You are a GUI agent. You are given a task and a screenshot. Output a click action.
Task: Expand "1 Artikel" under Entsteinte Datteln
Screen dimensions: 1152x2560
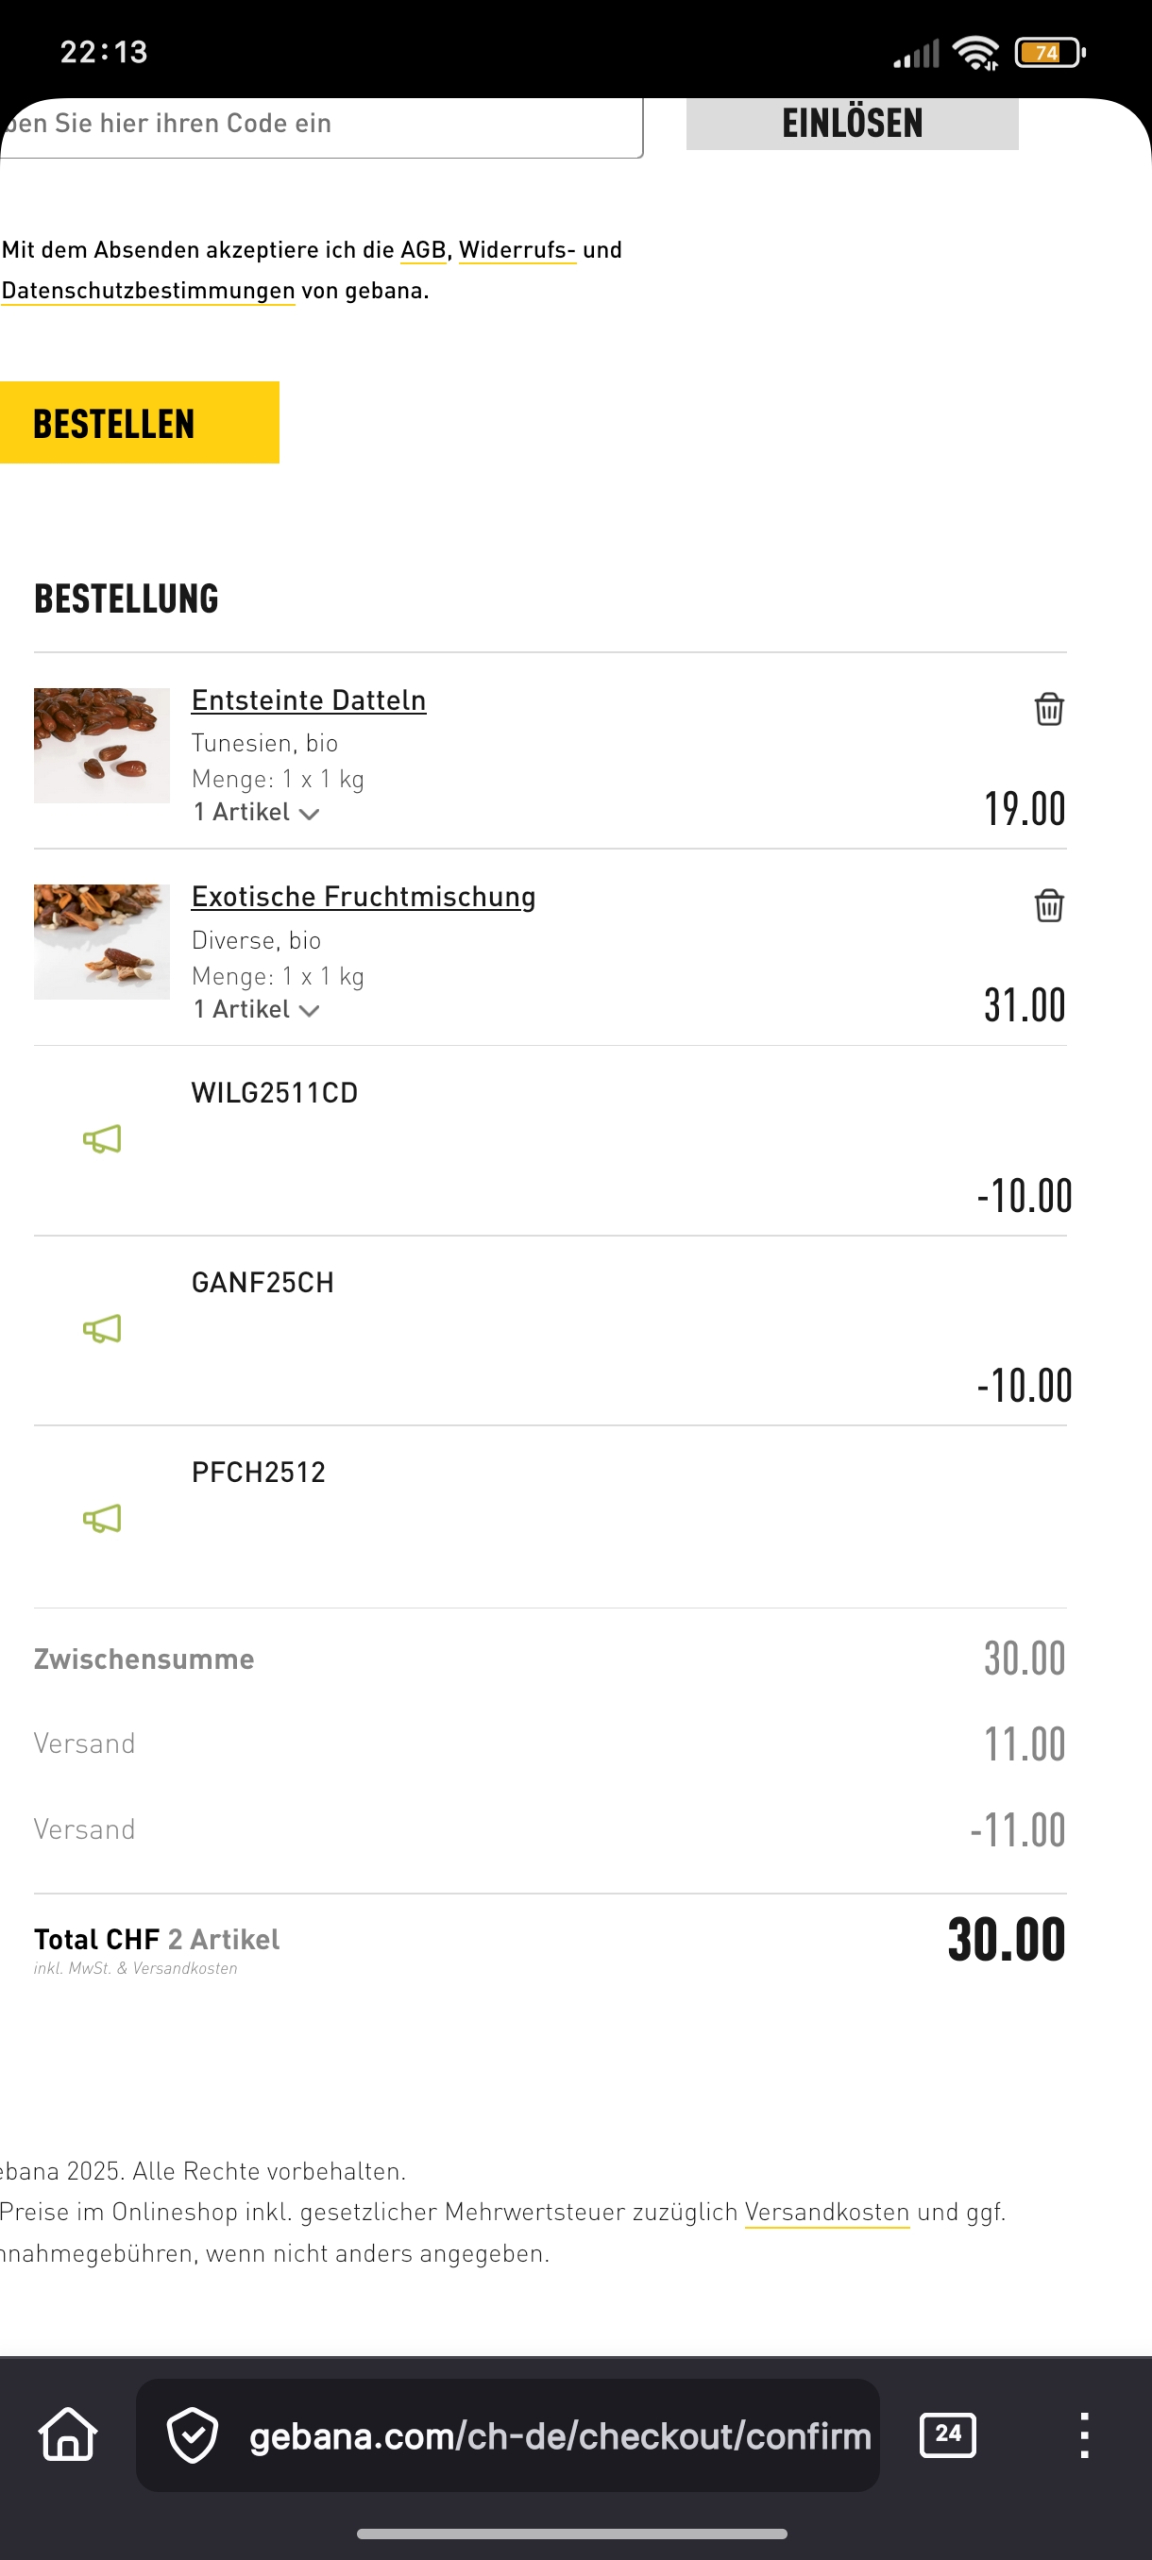(256, 813)
